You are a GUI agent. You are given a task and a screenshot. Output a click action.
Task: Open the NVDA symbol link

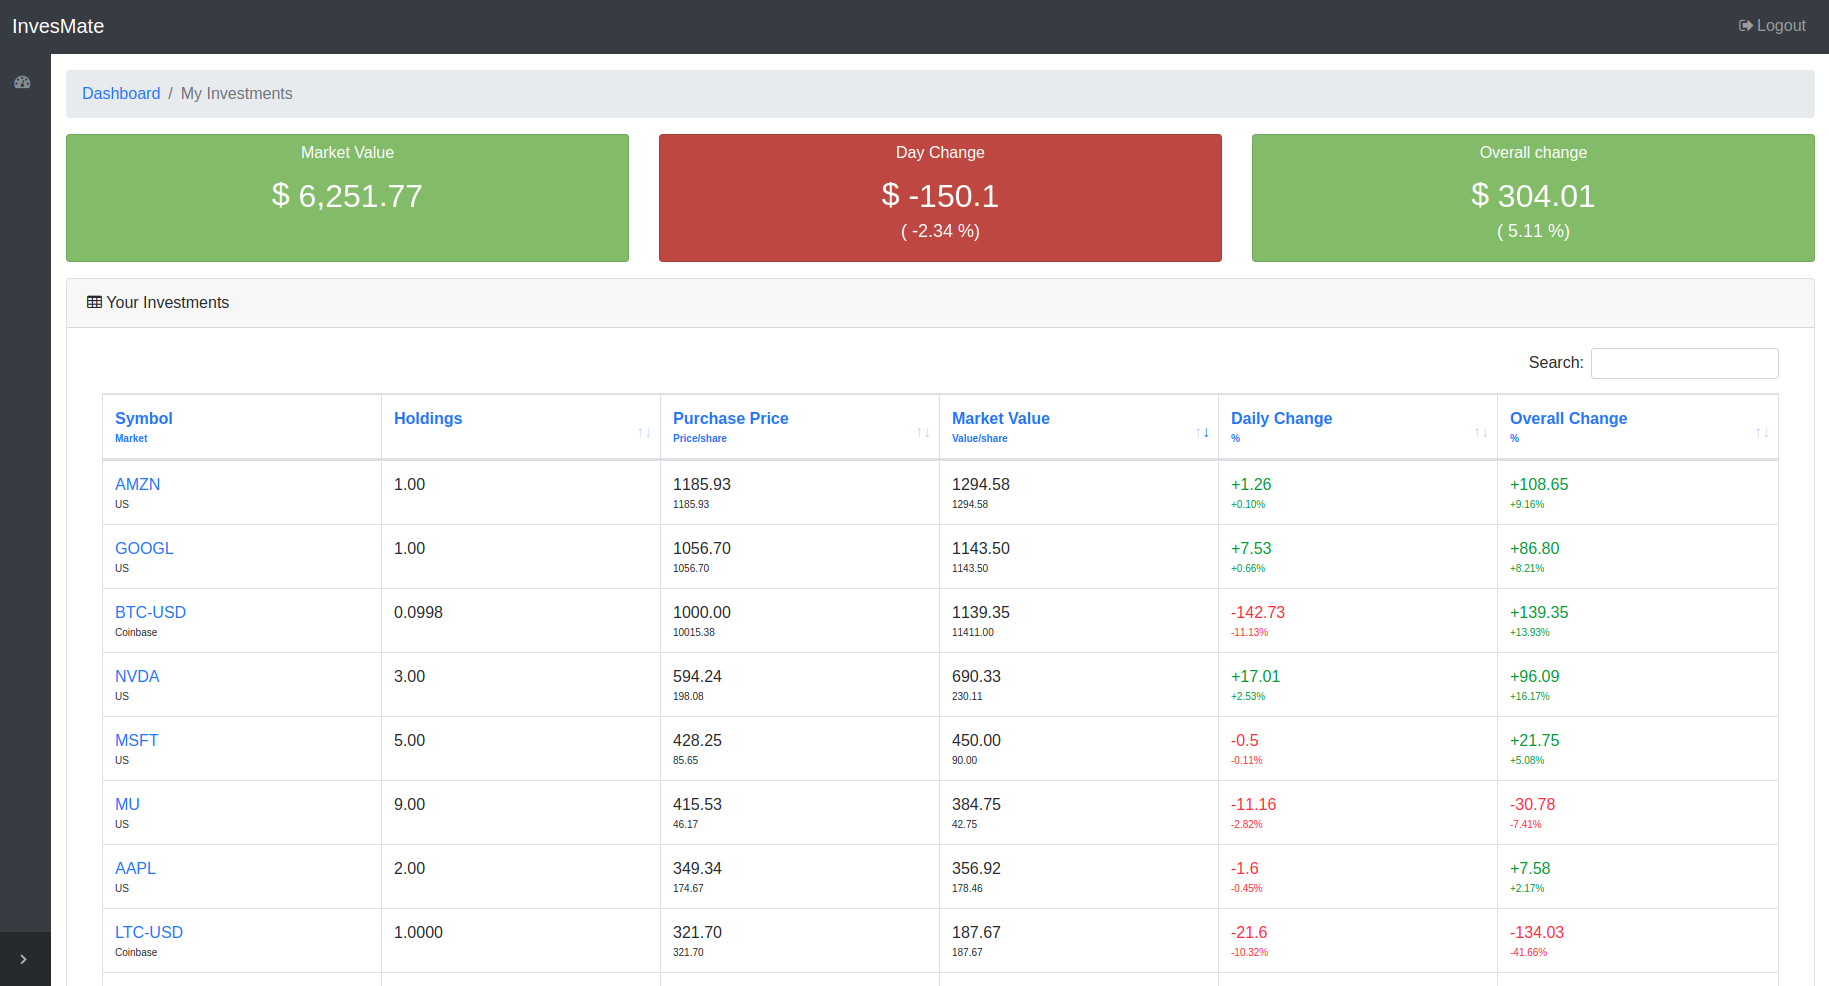tap(137, 676)
